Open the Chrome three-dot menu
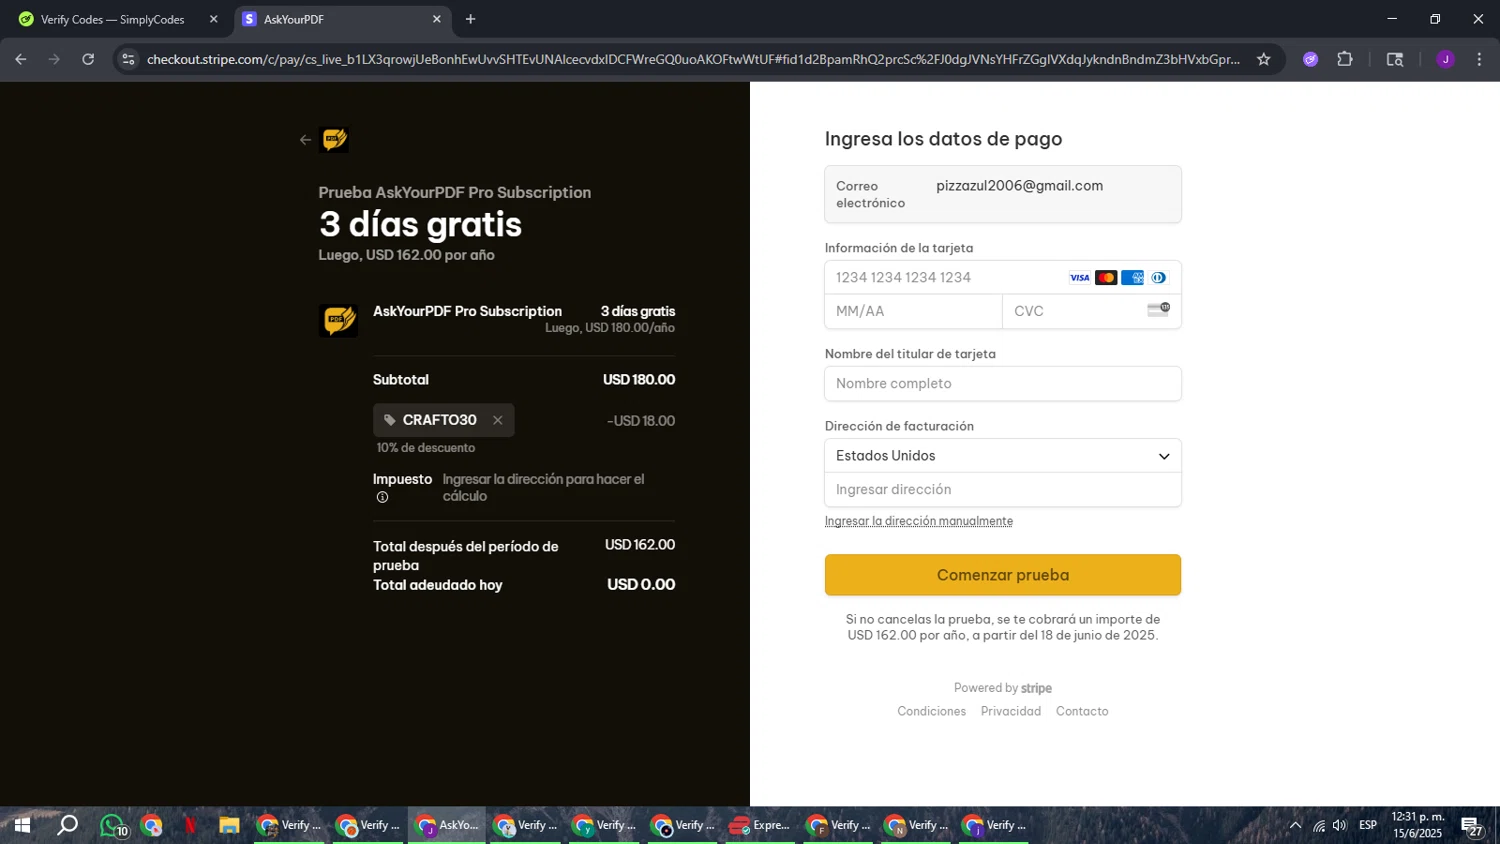 [1479, 59]
